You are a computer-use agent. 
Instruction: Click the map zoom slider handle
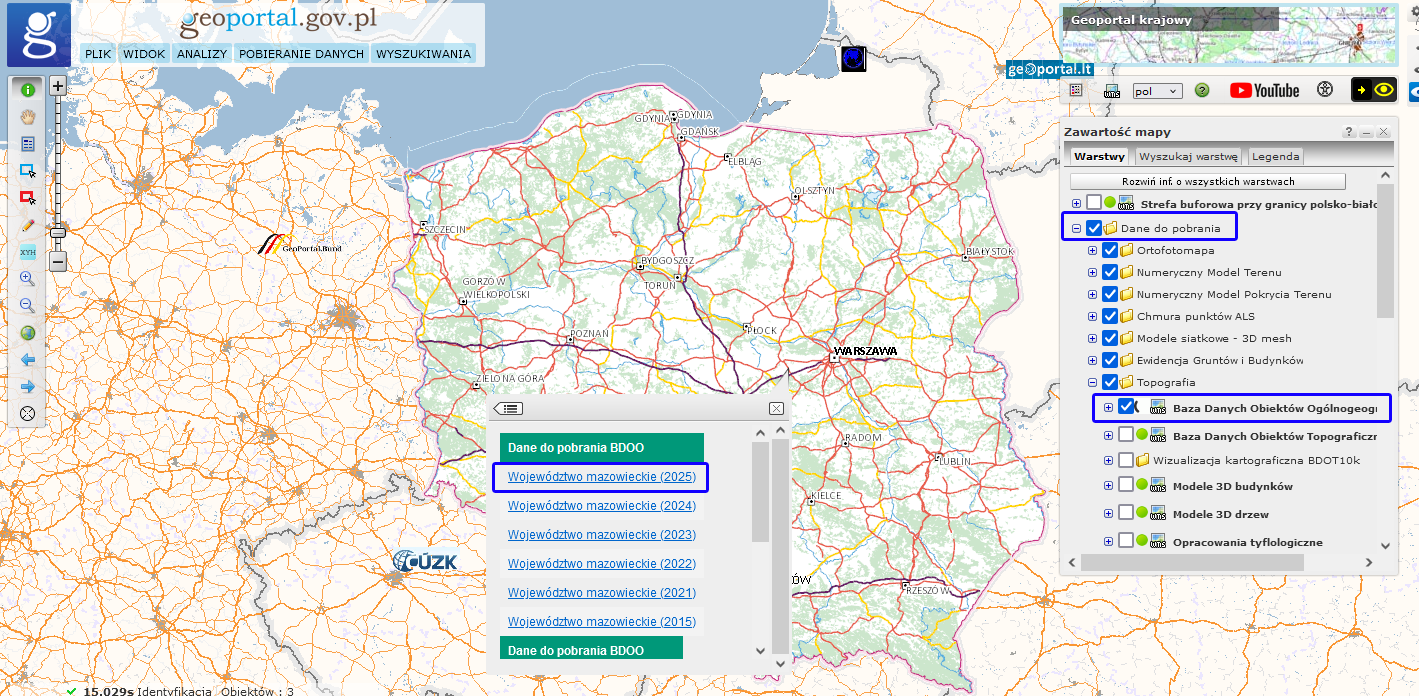pos(58,233)
